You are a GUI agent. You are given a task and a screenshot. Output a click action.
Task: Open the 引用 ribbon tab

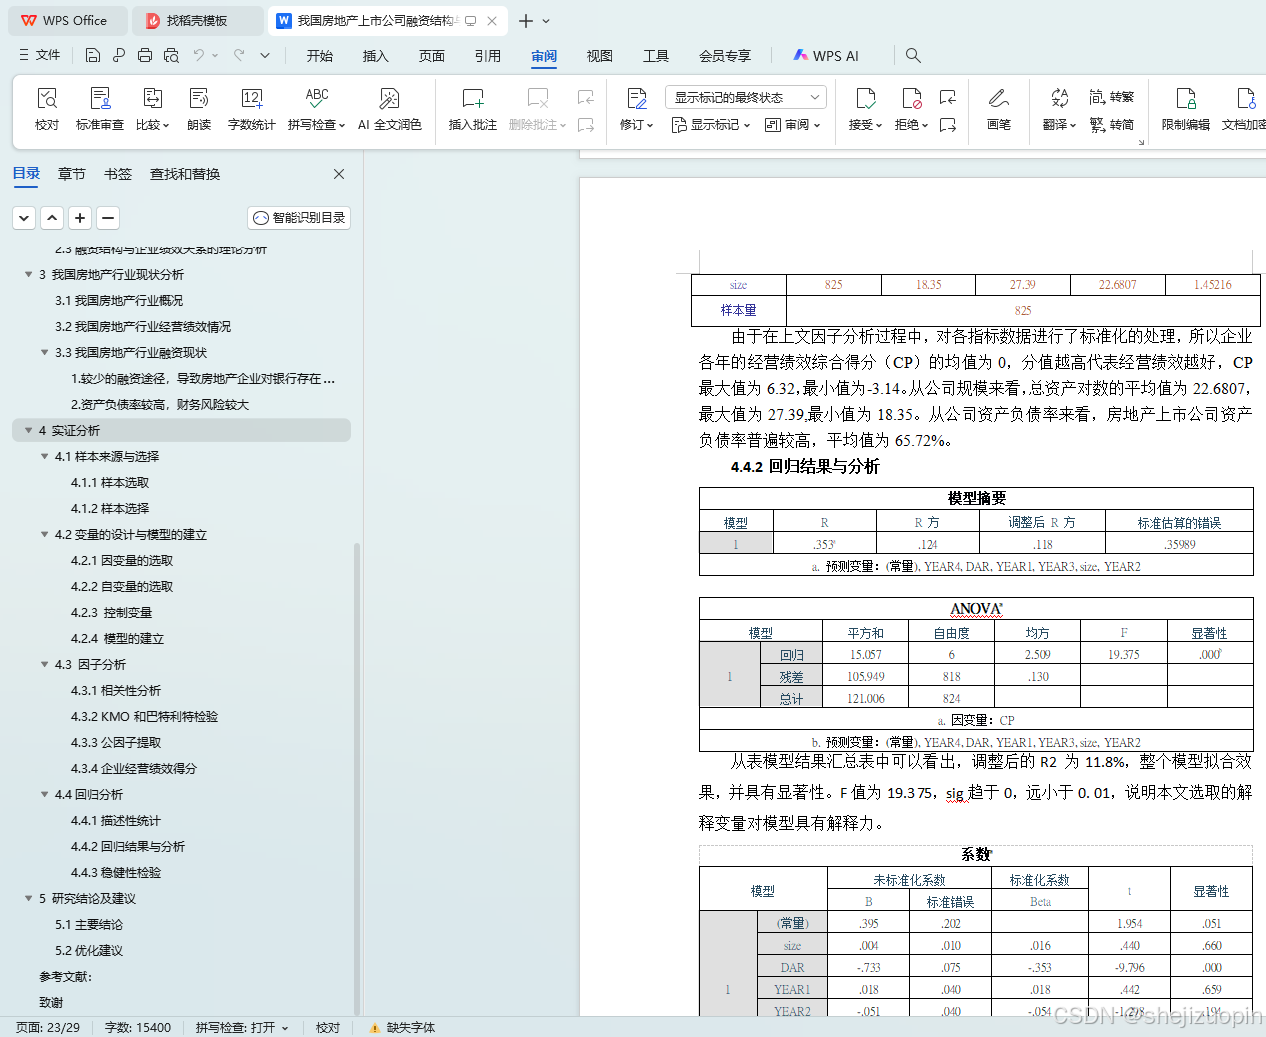pyautogui.click(x=488, y=56)
